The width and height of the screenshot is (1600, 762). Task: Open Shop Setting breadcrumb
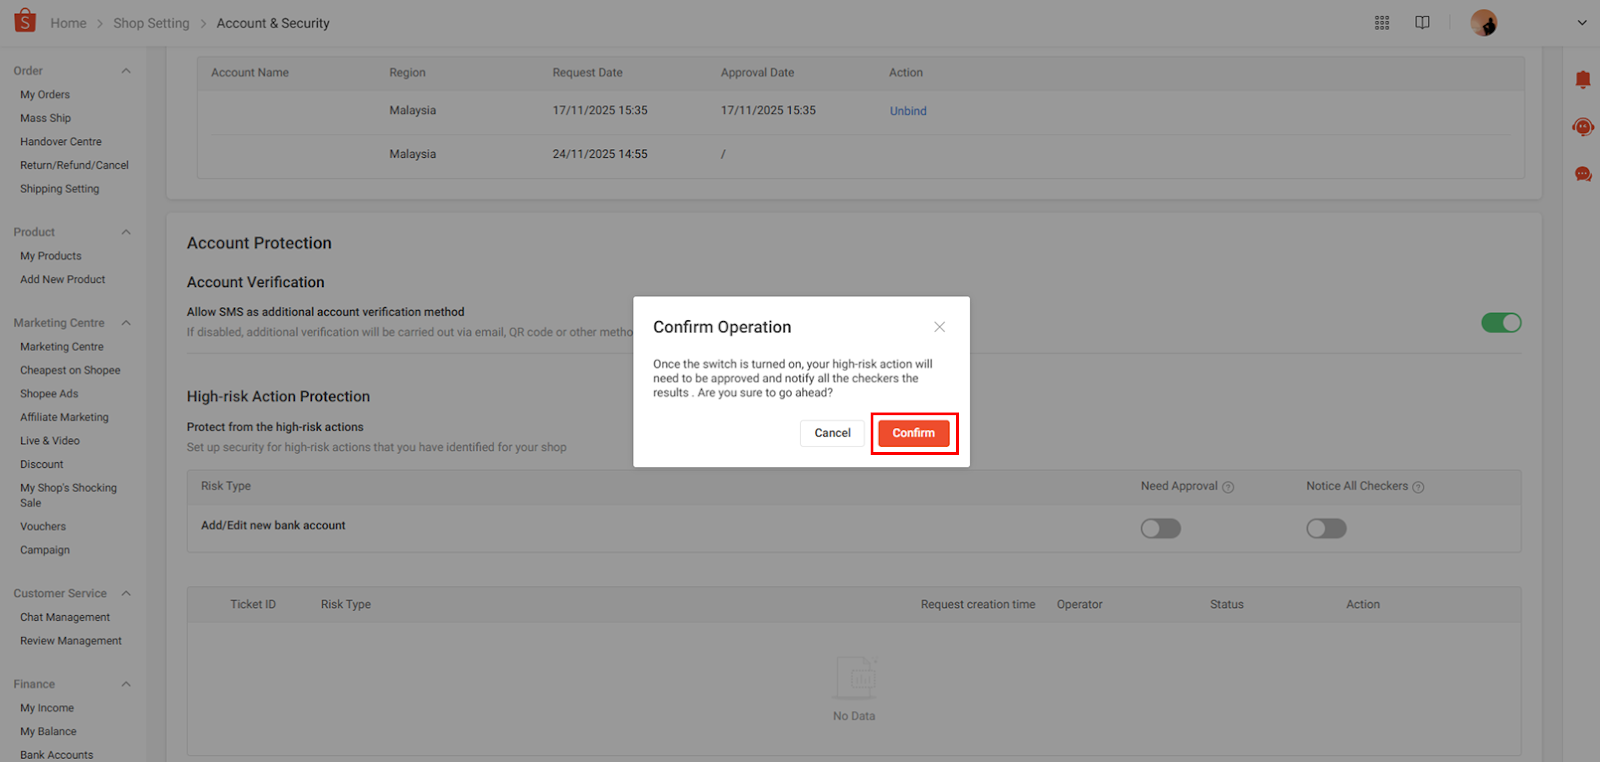[x=151, y=23]
